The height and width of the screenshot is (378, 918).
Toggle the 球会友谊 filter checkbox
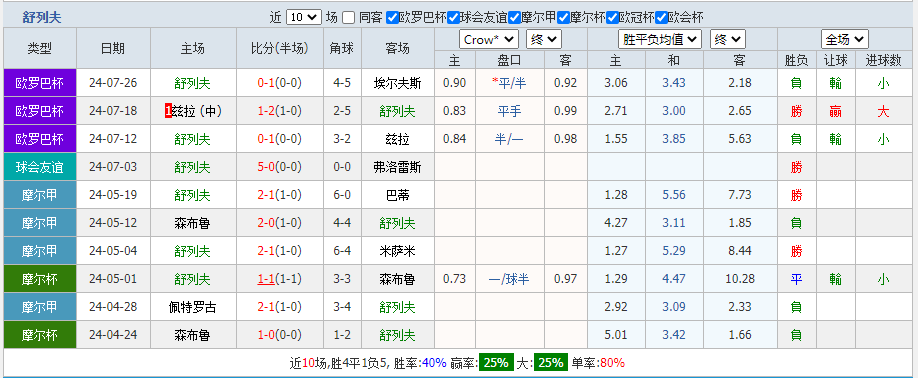point(454,18)
